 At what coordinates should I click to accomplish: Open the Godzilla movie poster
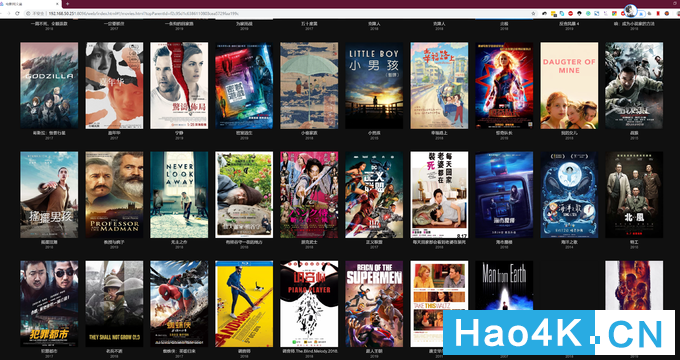coord(49,85)
